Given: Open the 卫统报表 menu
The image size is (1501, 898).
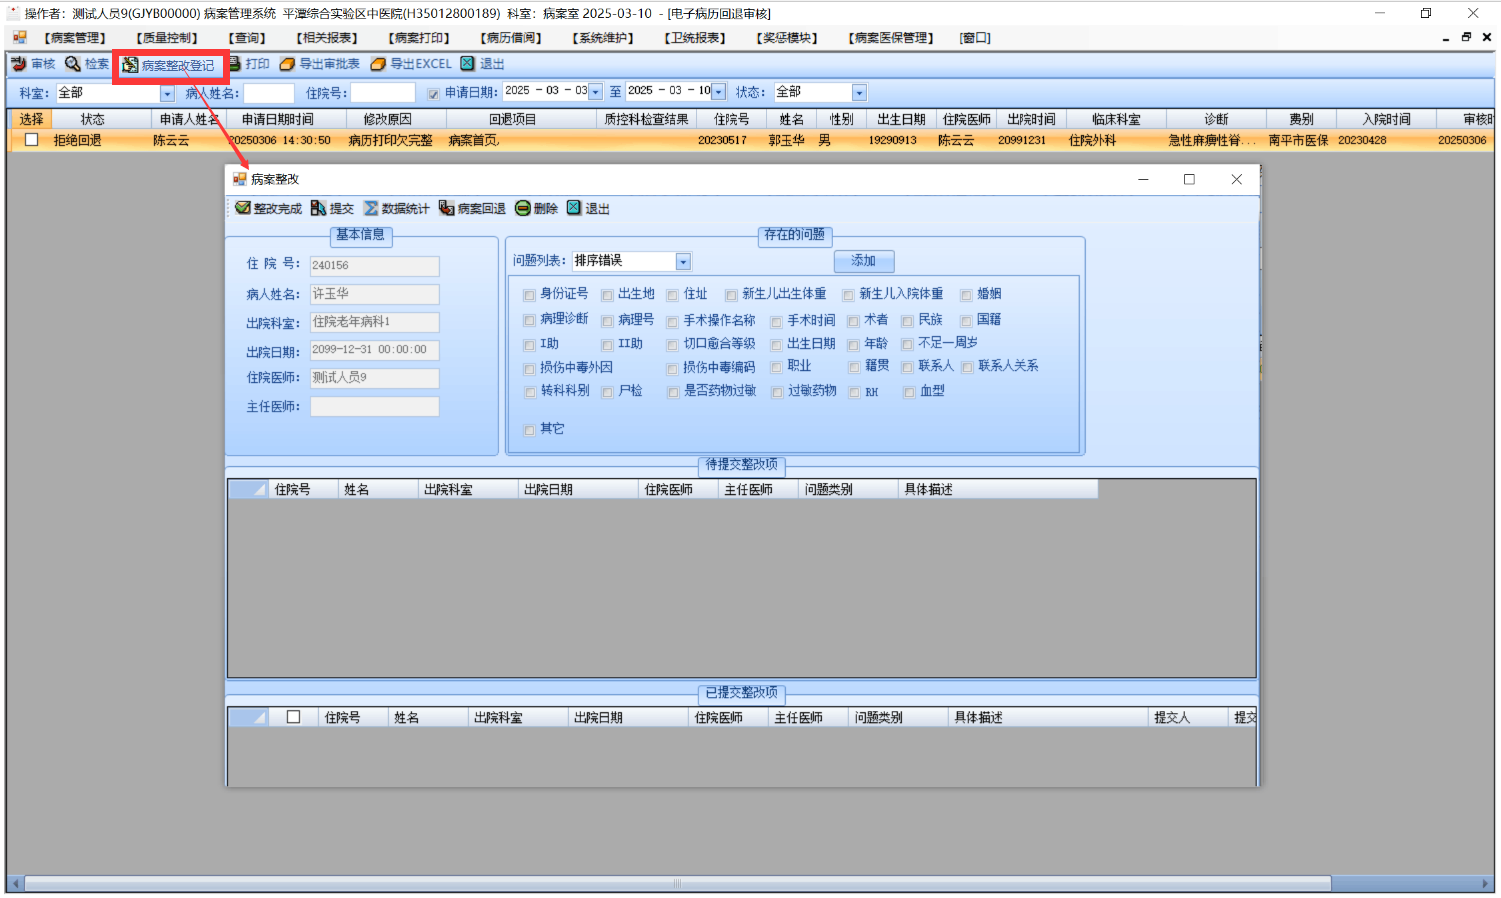Looking at the screenshot, I should point(695,38).
